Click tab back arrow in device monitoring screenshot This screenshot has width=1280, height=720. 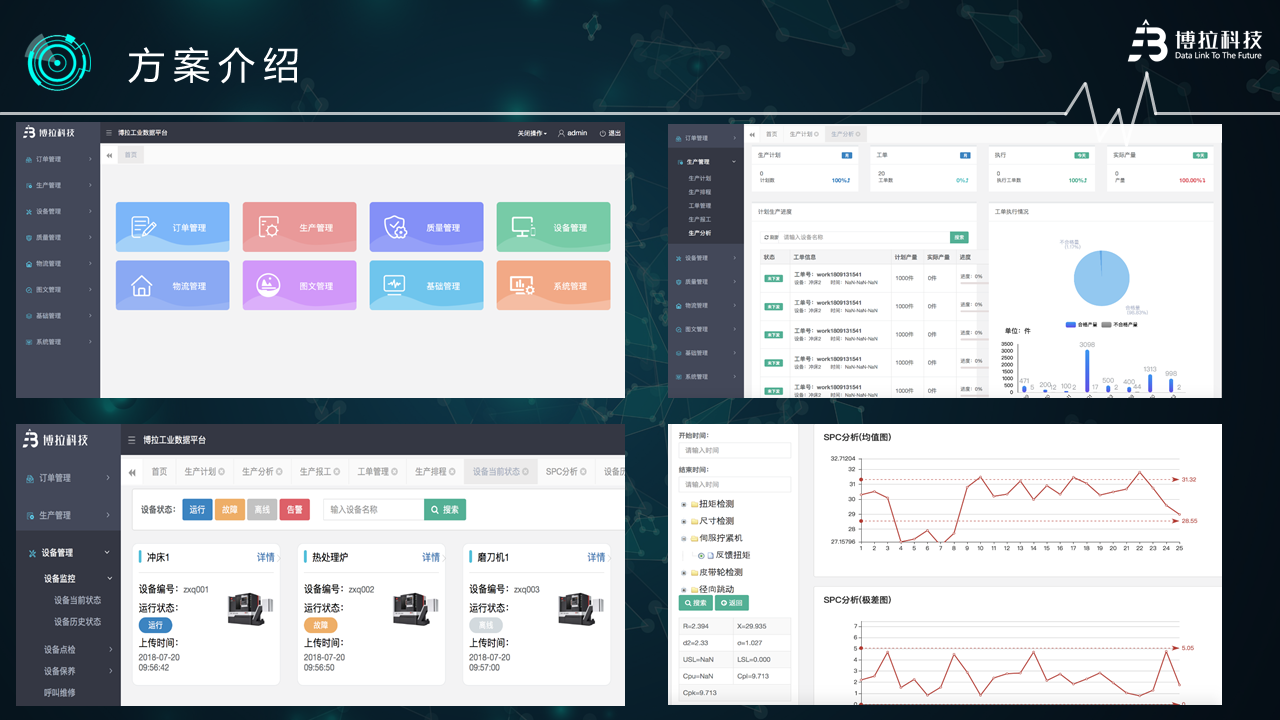pyautogui.click(x=133, y=471)
